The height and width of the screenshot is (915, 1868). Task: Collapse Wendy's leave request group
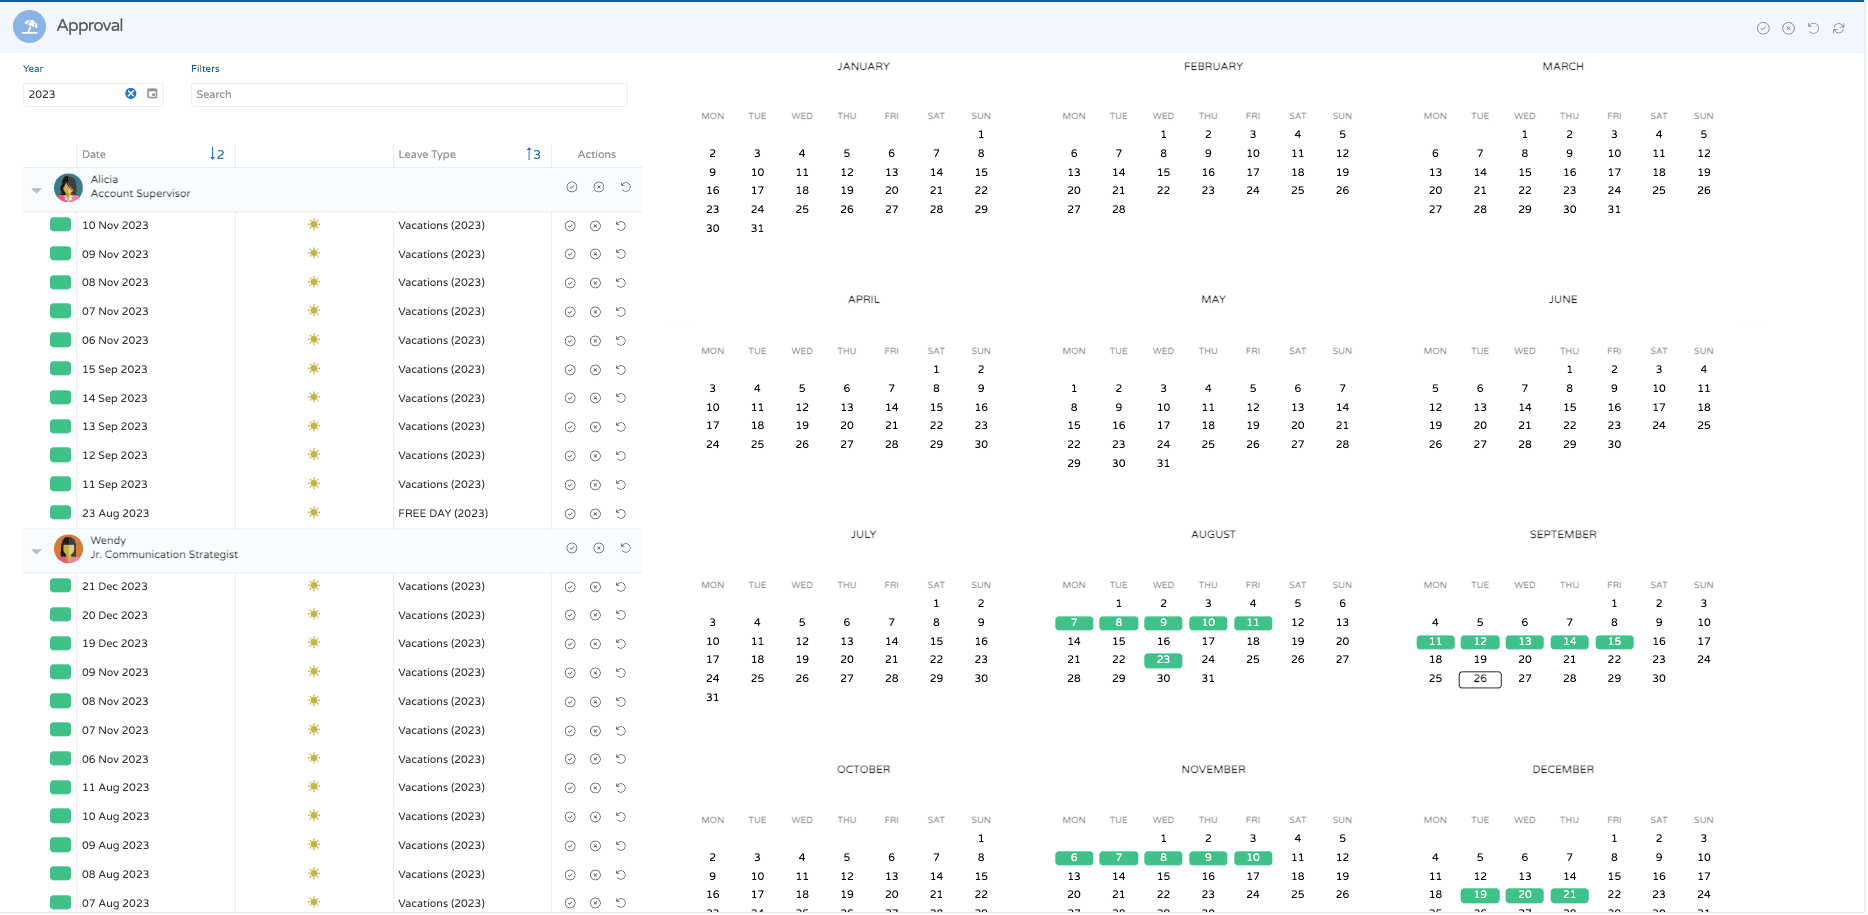[37, 550]
